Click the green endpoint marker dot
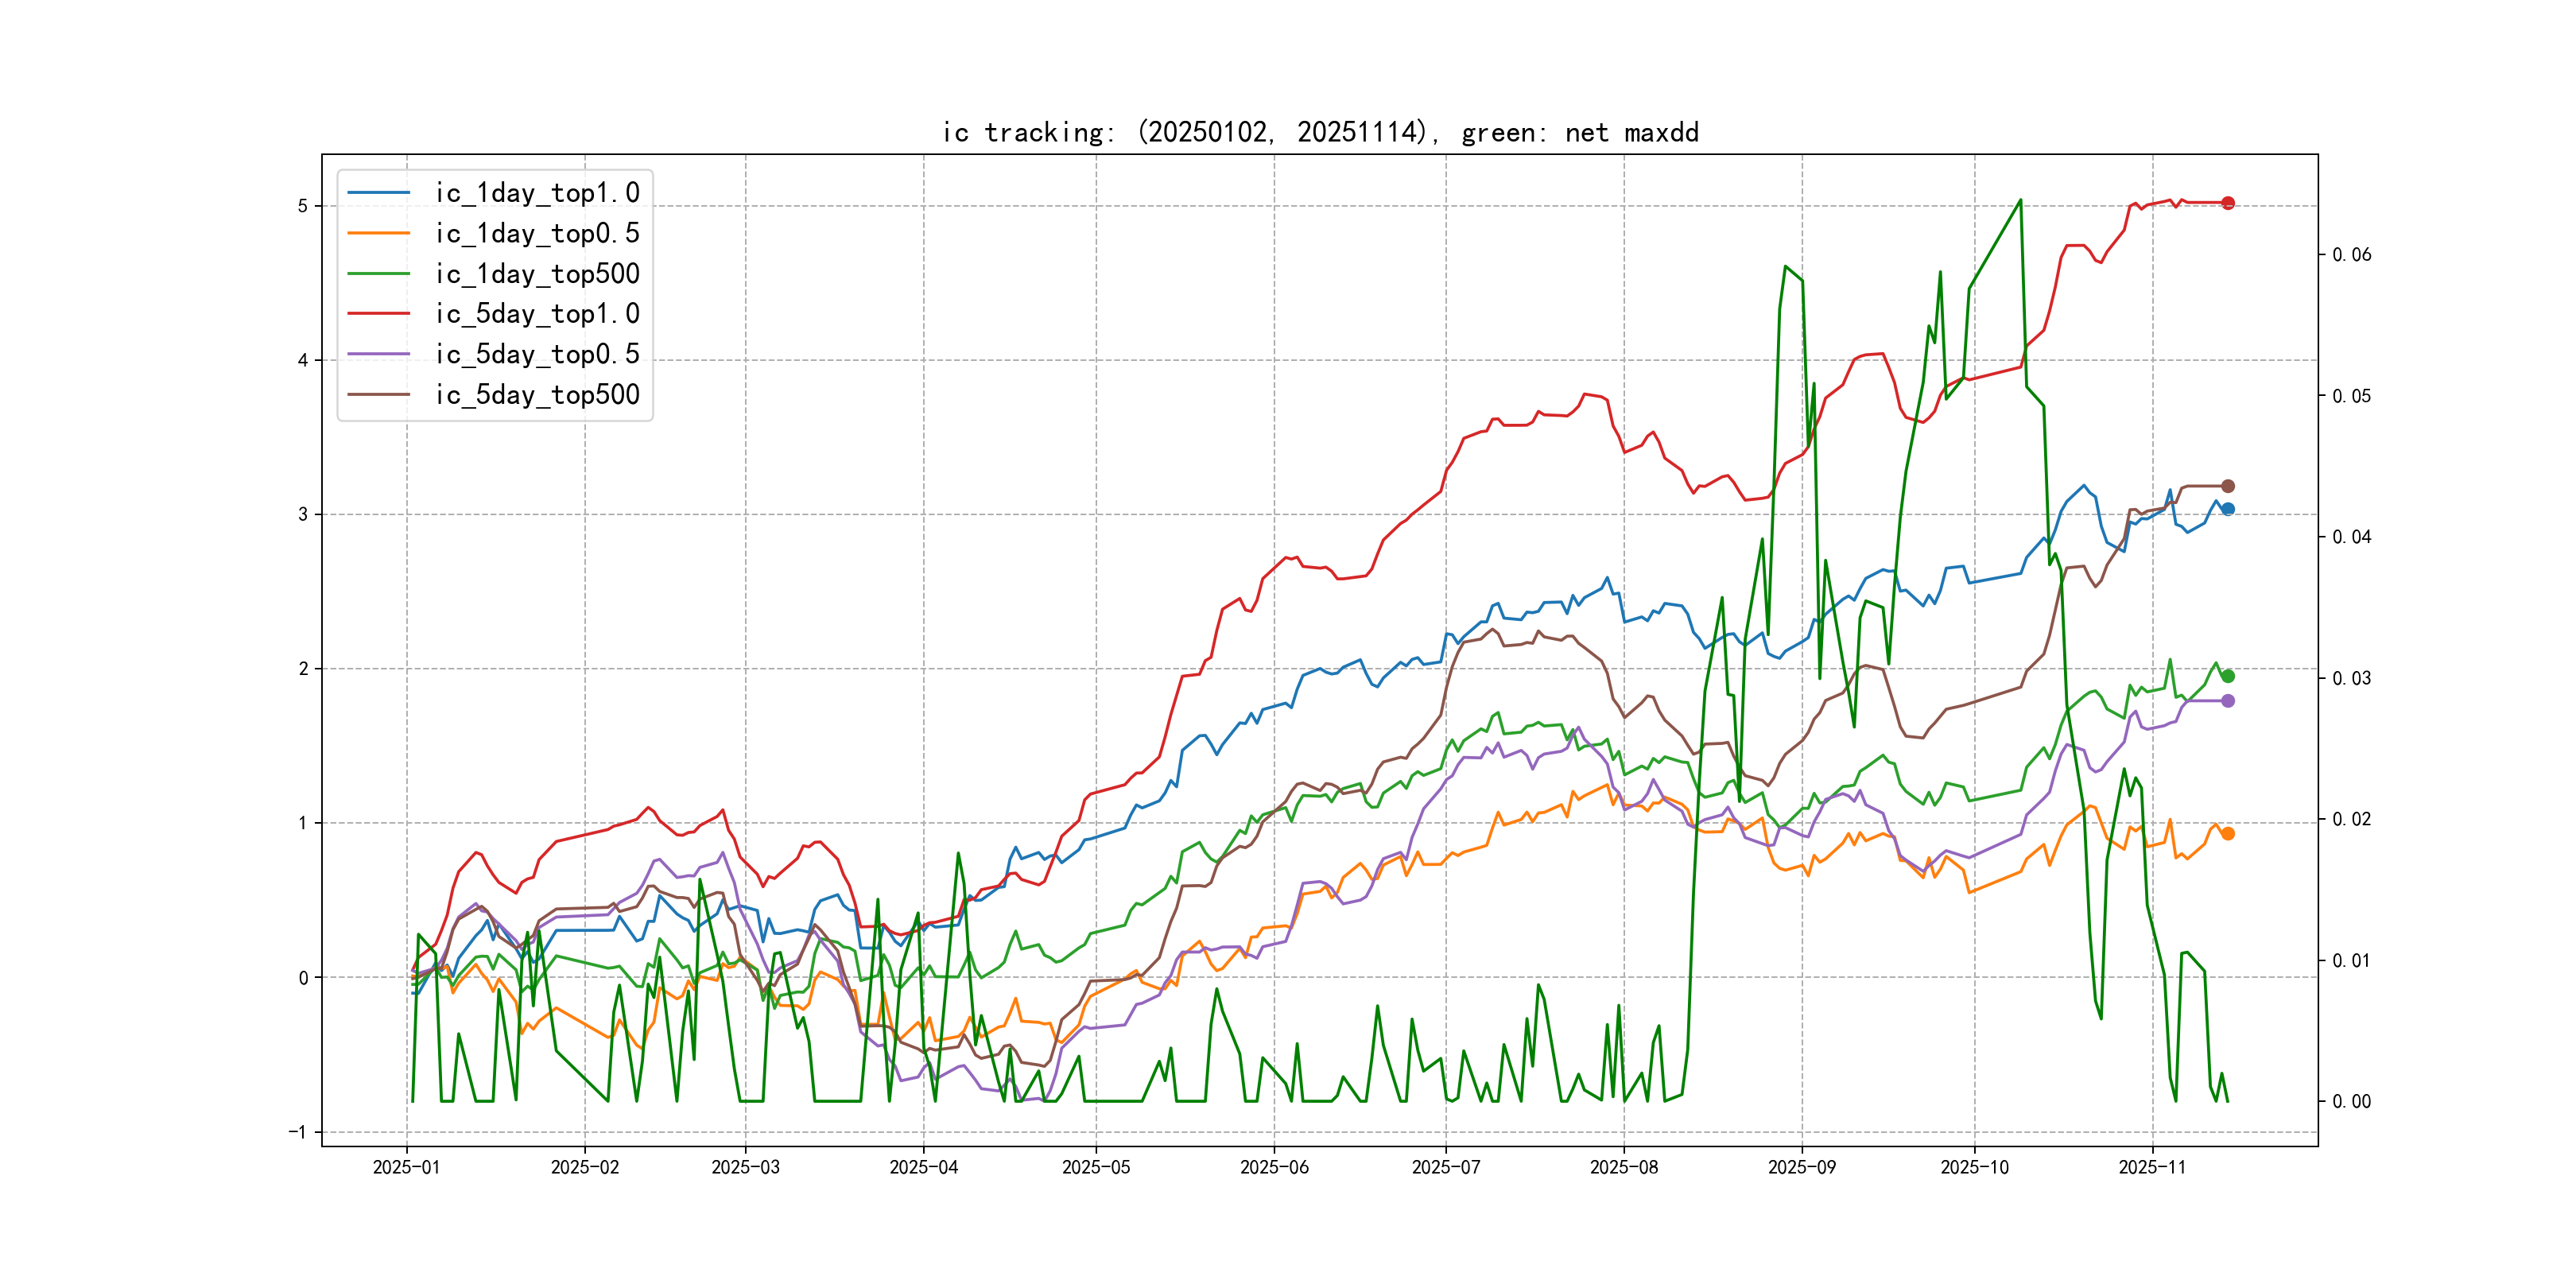The height and width of the screenshot is (1288, 2576). point(2228,676)
